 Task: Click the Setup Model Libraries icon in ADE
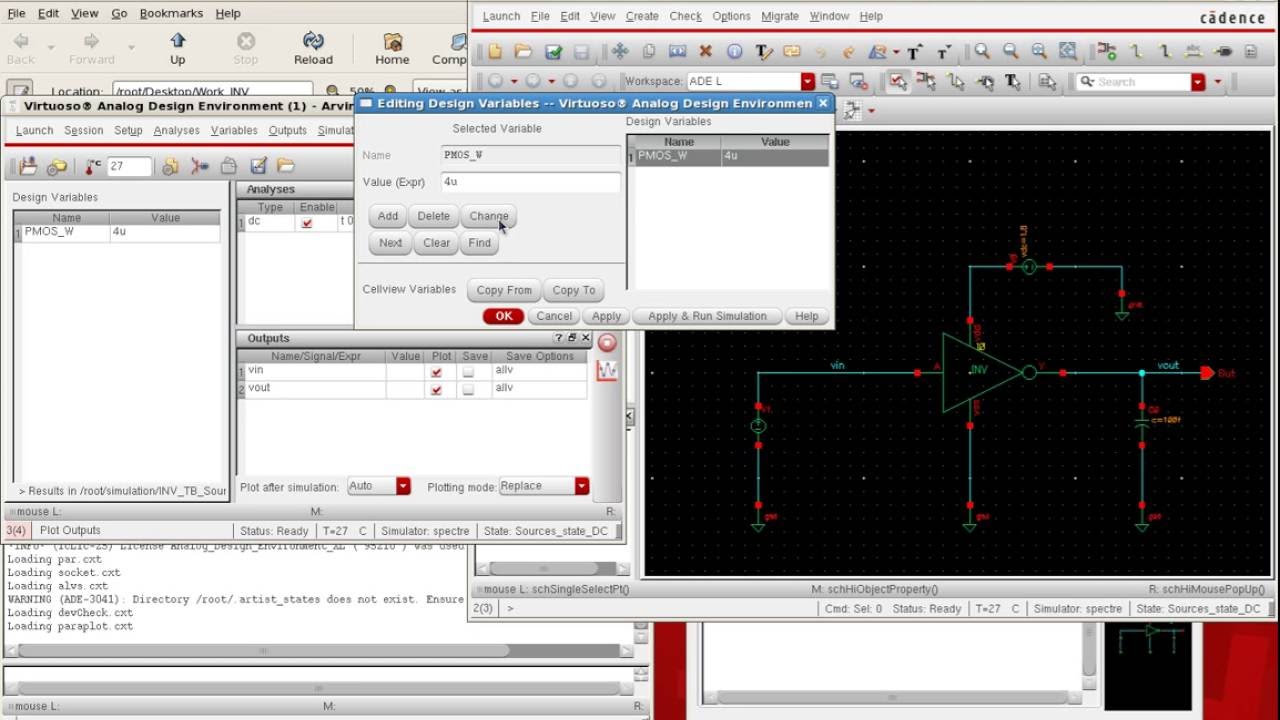tap(170, 166)
